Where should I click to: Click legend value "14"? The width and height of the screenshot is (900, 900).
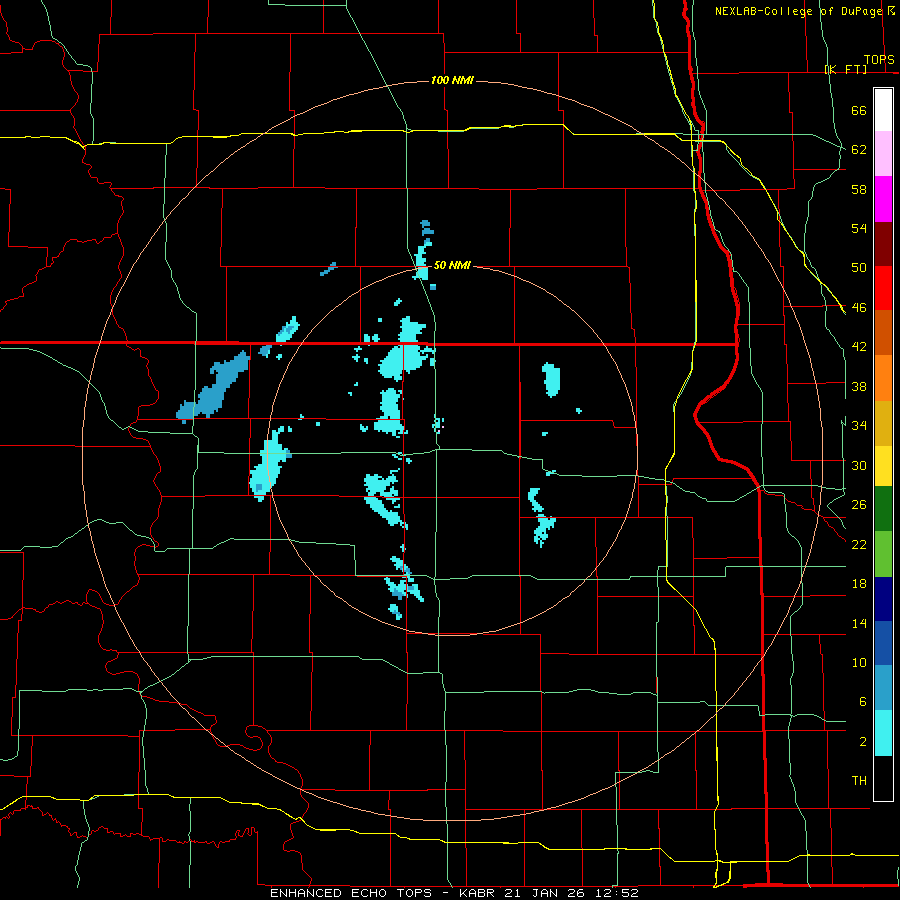(x=859, y=623)
